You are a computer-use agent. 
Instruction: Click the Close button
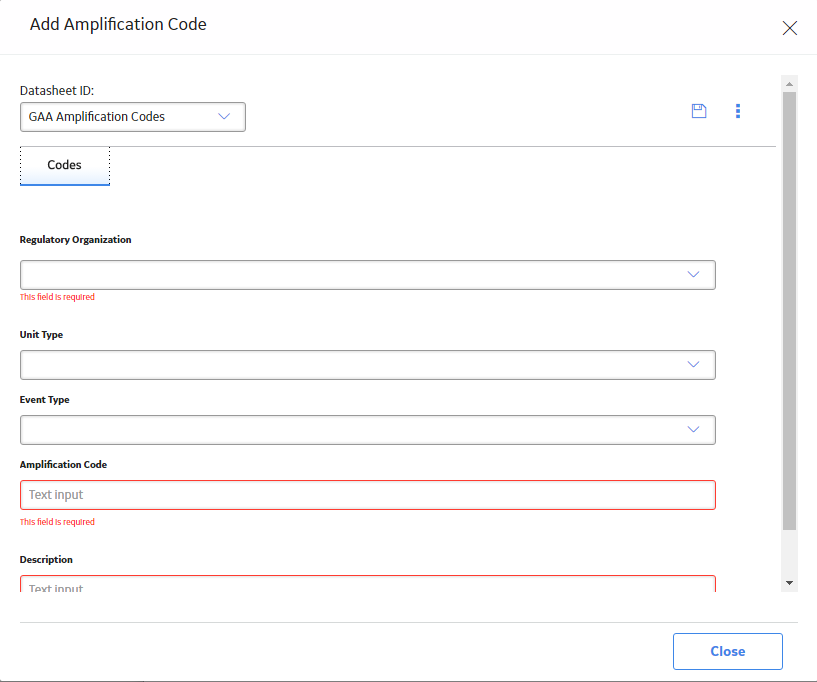[x=727, y=651]
